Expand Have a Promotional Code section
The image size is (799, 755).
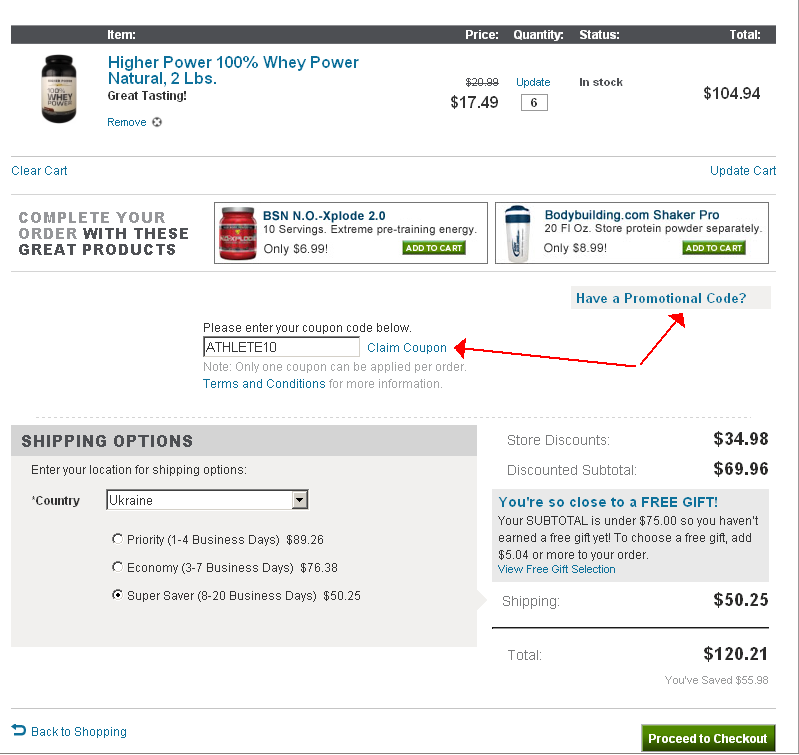point(661,298)
